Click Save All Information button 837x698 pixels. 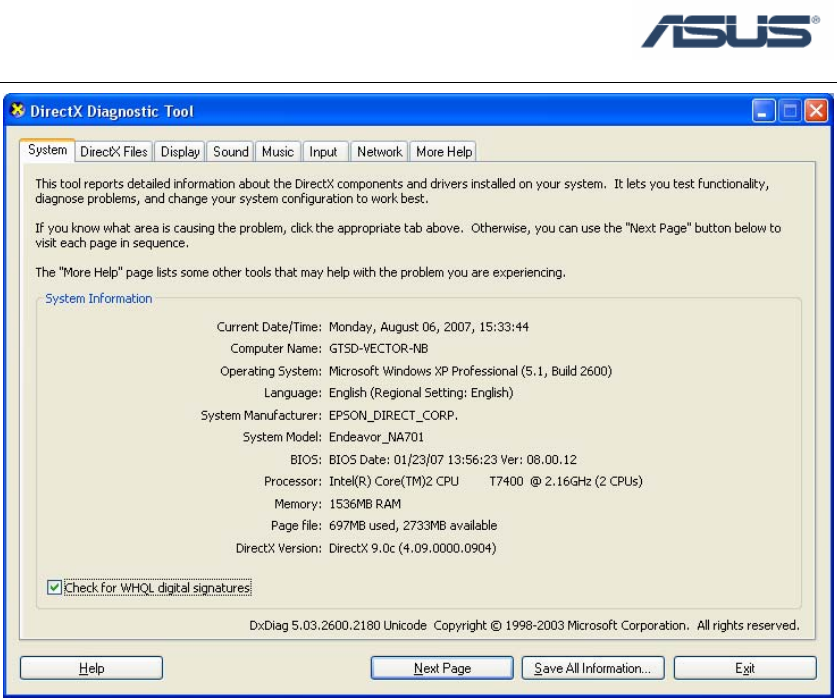tap(593, 668)
